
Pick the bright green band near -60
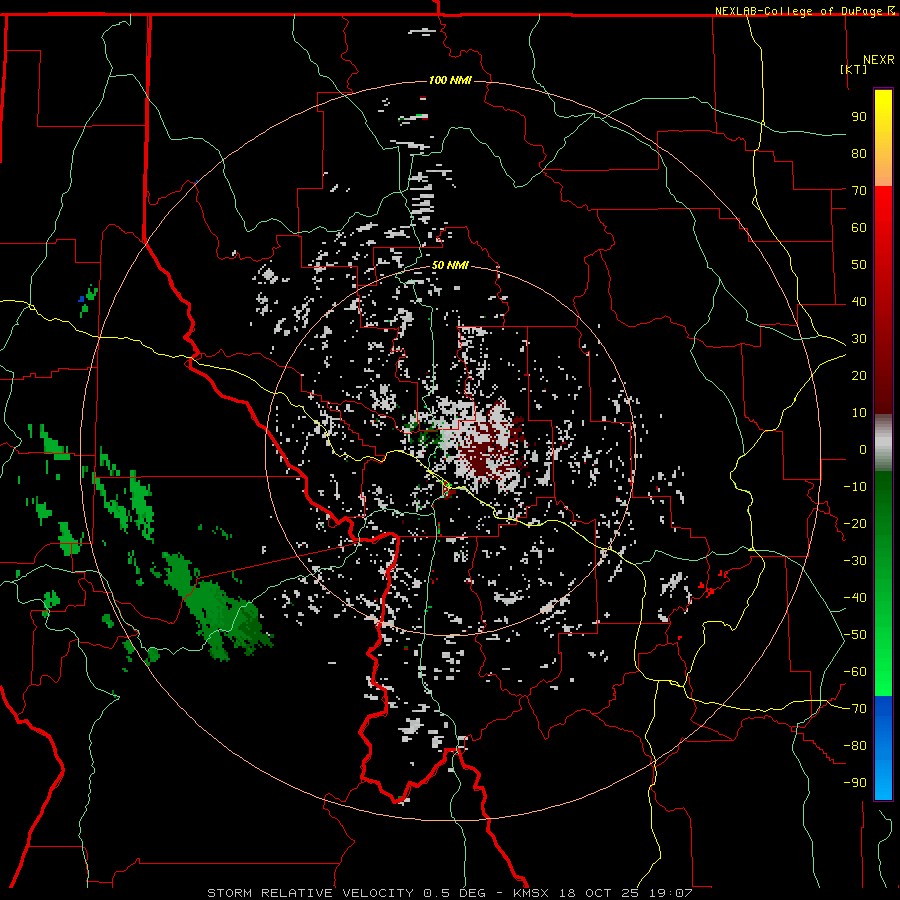883,672
